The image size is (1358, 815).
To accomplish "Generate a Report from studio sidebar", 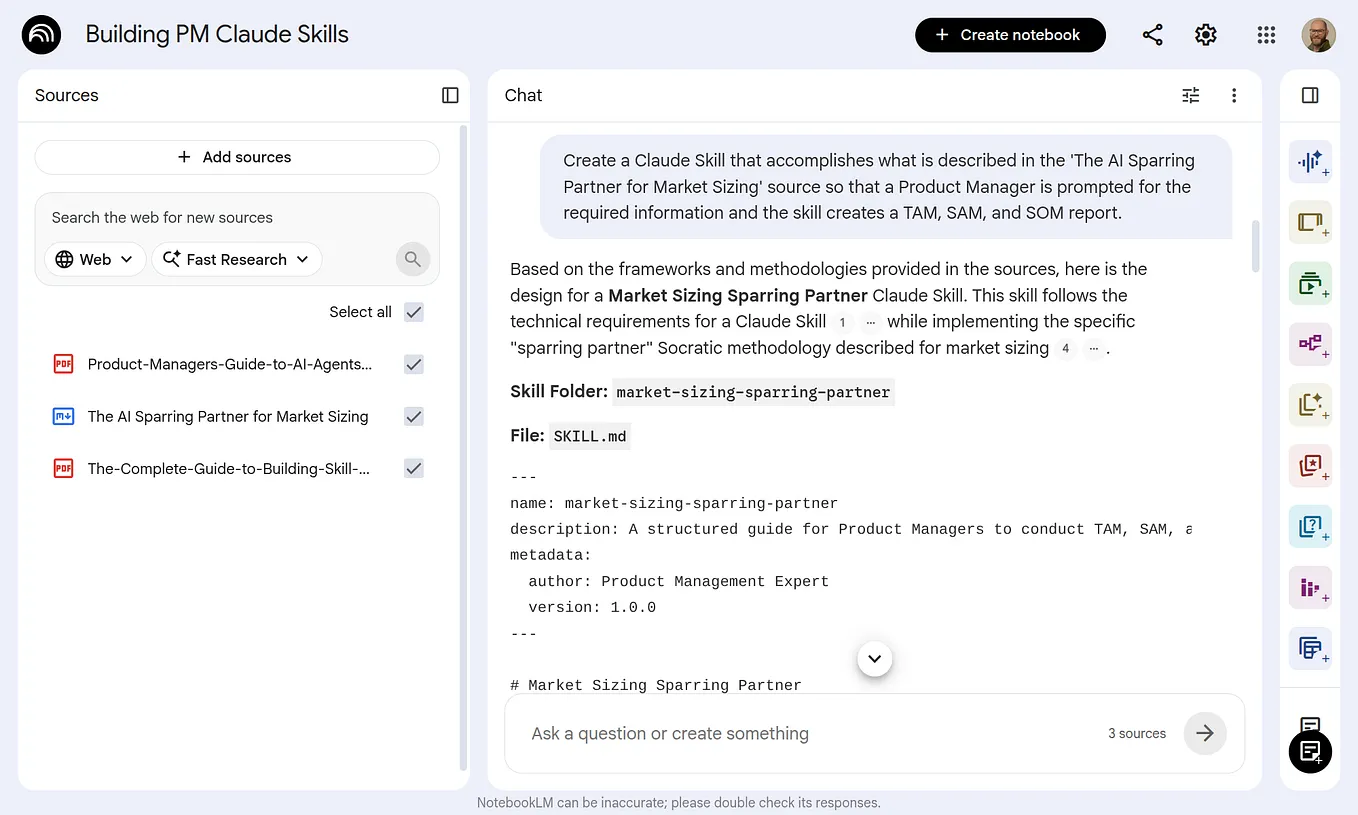I will click(x=1310, y=405).
